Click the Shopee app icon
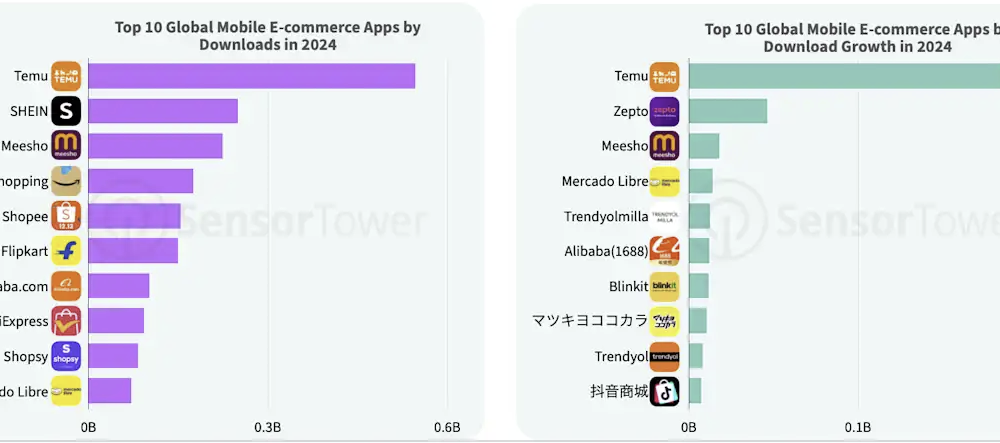The width and height of the screenshot is (1000, 443). pos(66,216)
